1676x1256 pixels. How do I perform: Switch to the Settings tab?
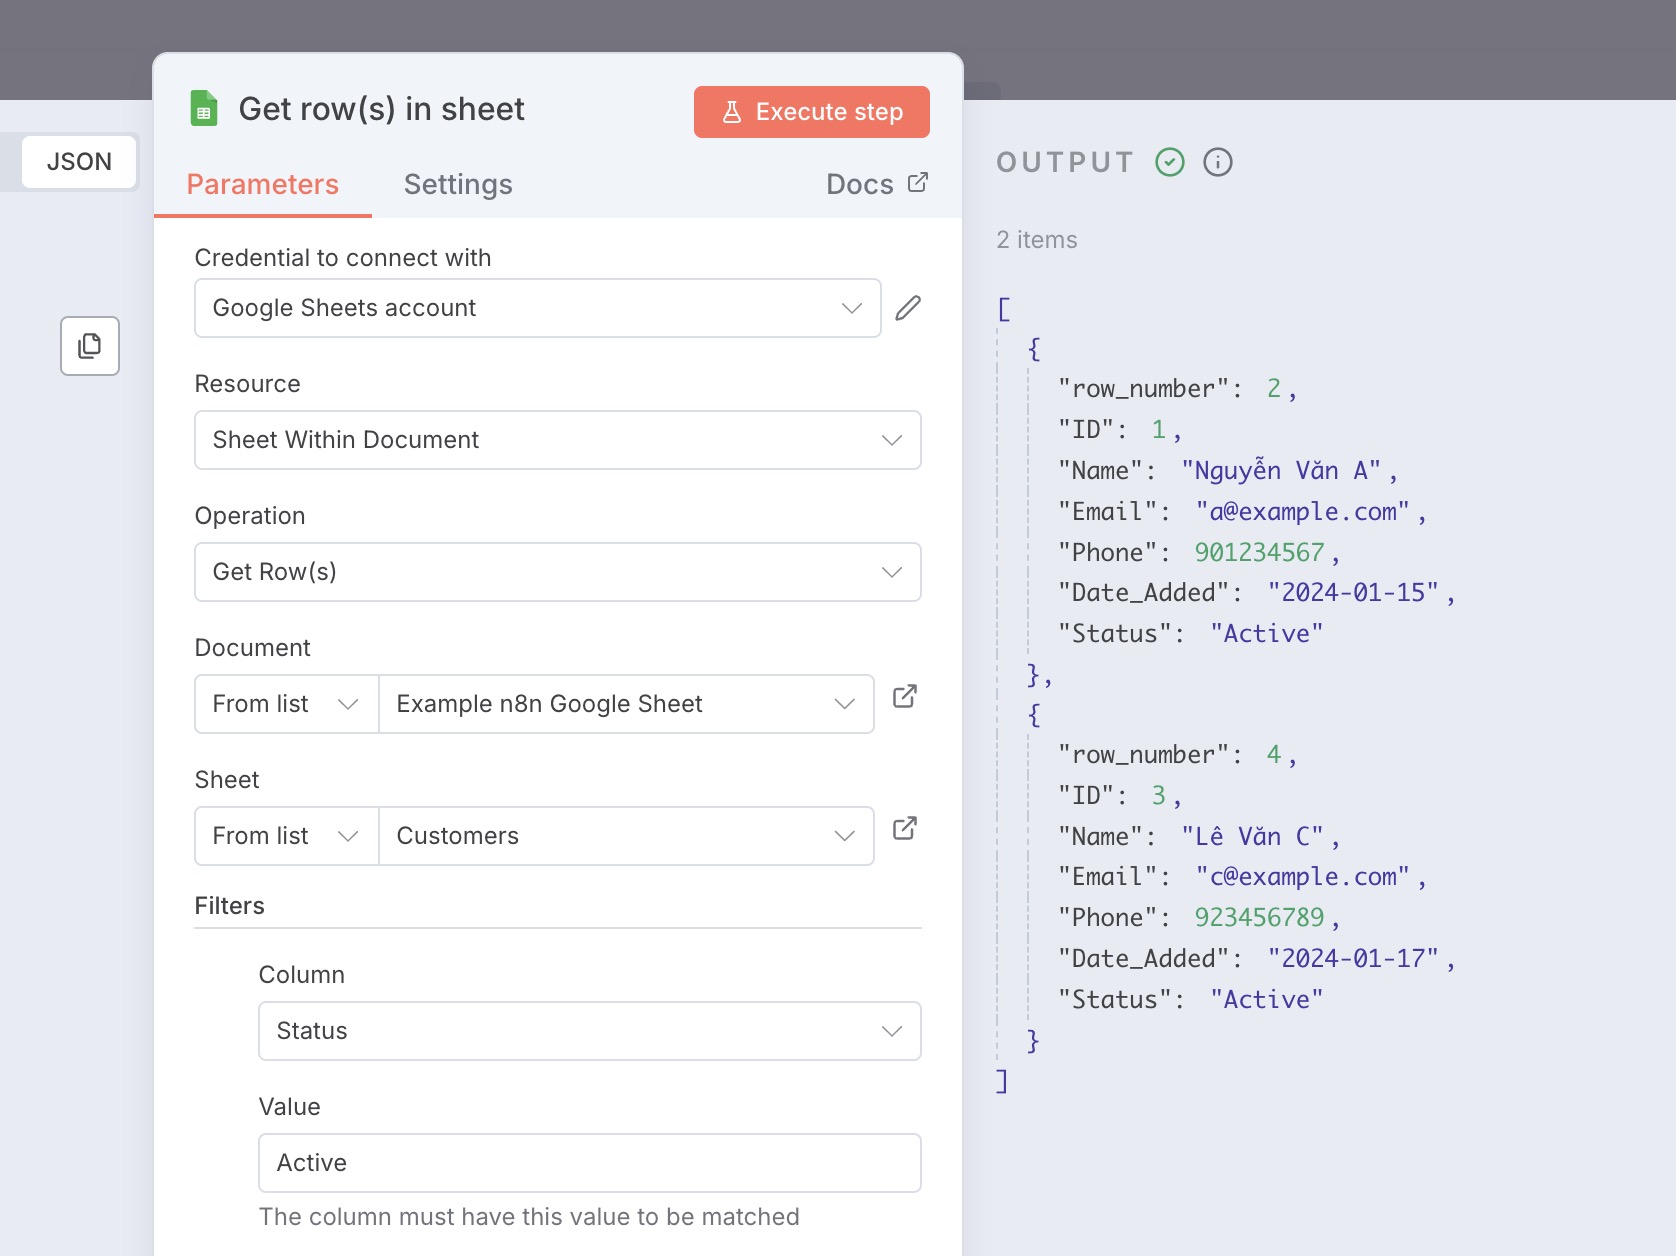click(458, 185)
